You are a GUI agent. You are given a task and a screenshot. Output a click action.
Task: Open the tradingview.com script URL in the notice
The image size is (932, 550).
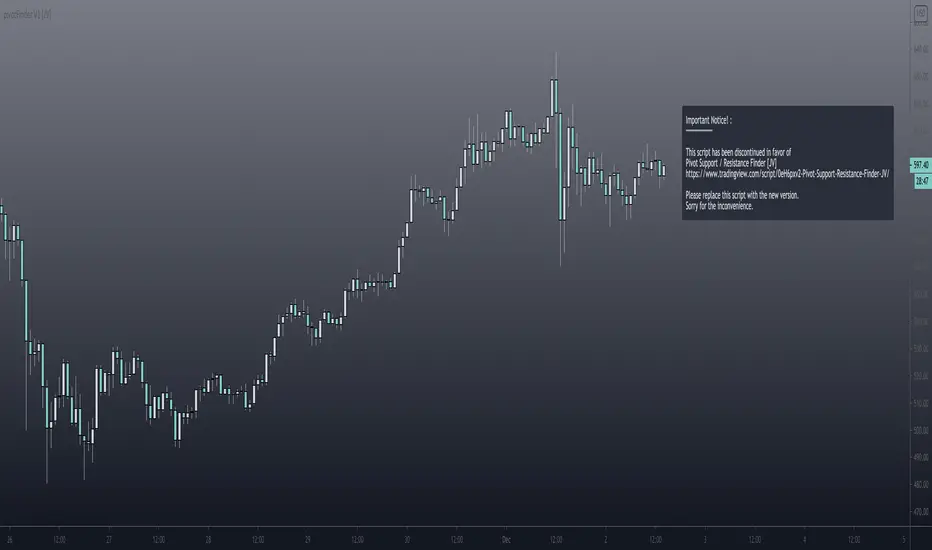coord(787,172)
